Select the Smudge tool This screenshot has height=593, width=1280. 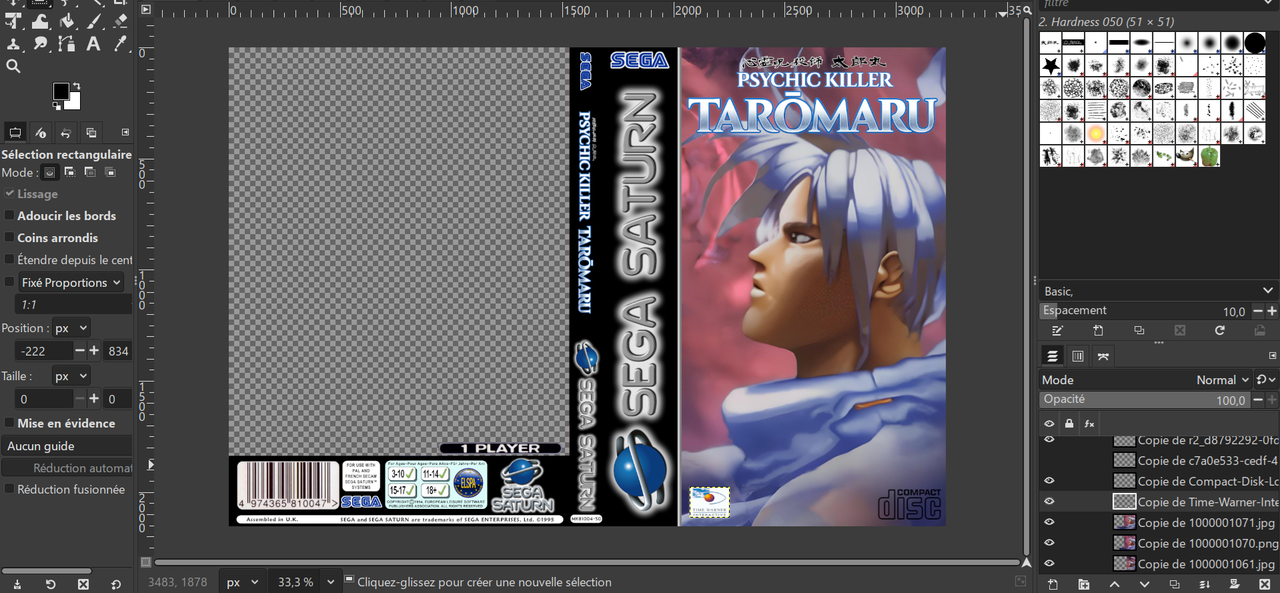[40, 43]
